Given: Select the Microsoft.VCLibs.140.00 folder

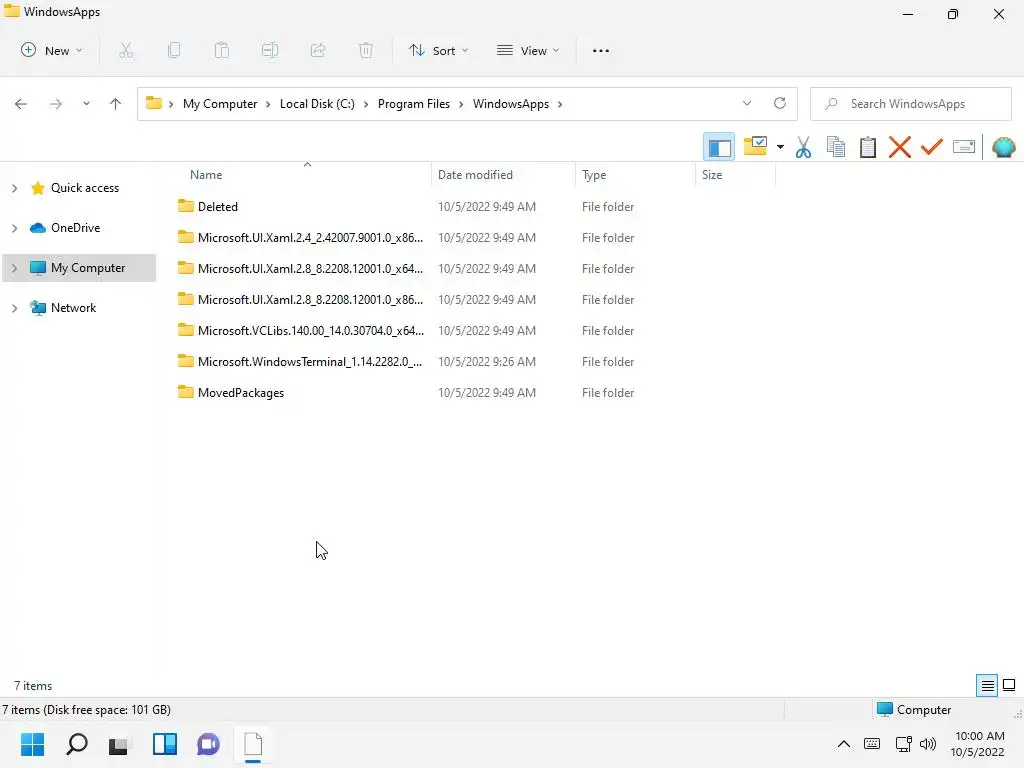Looking at the screenshot, I should click(x=311, y=330).
